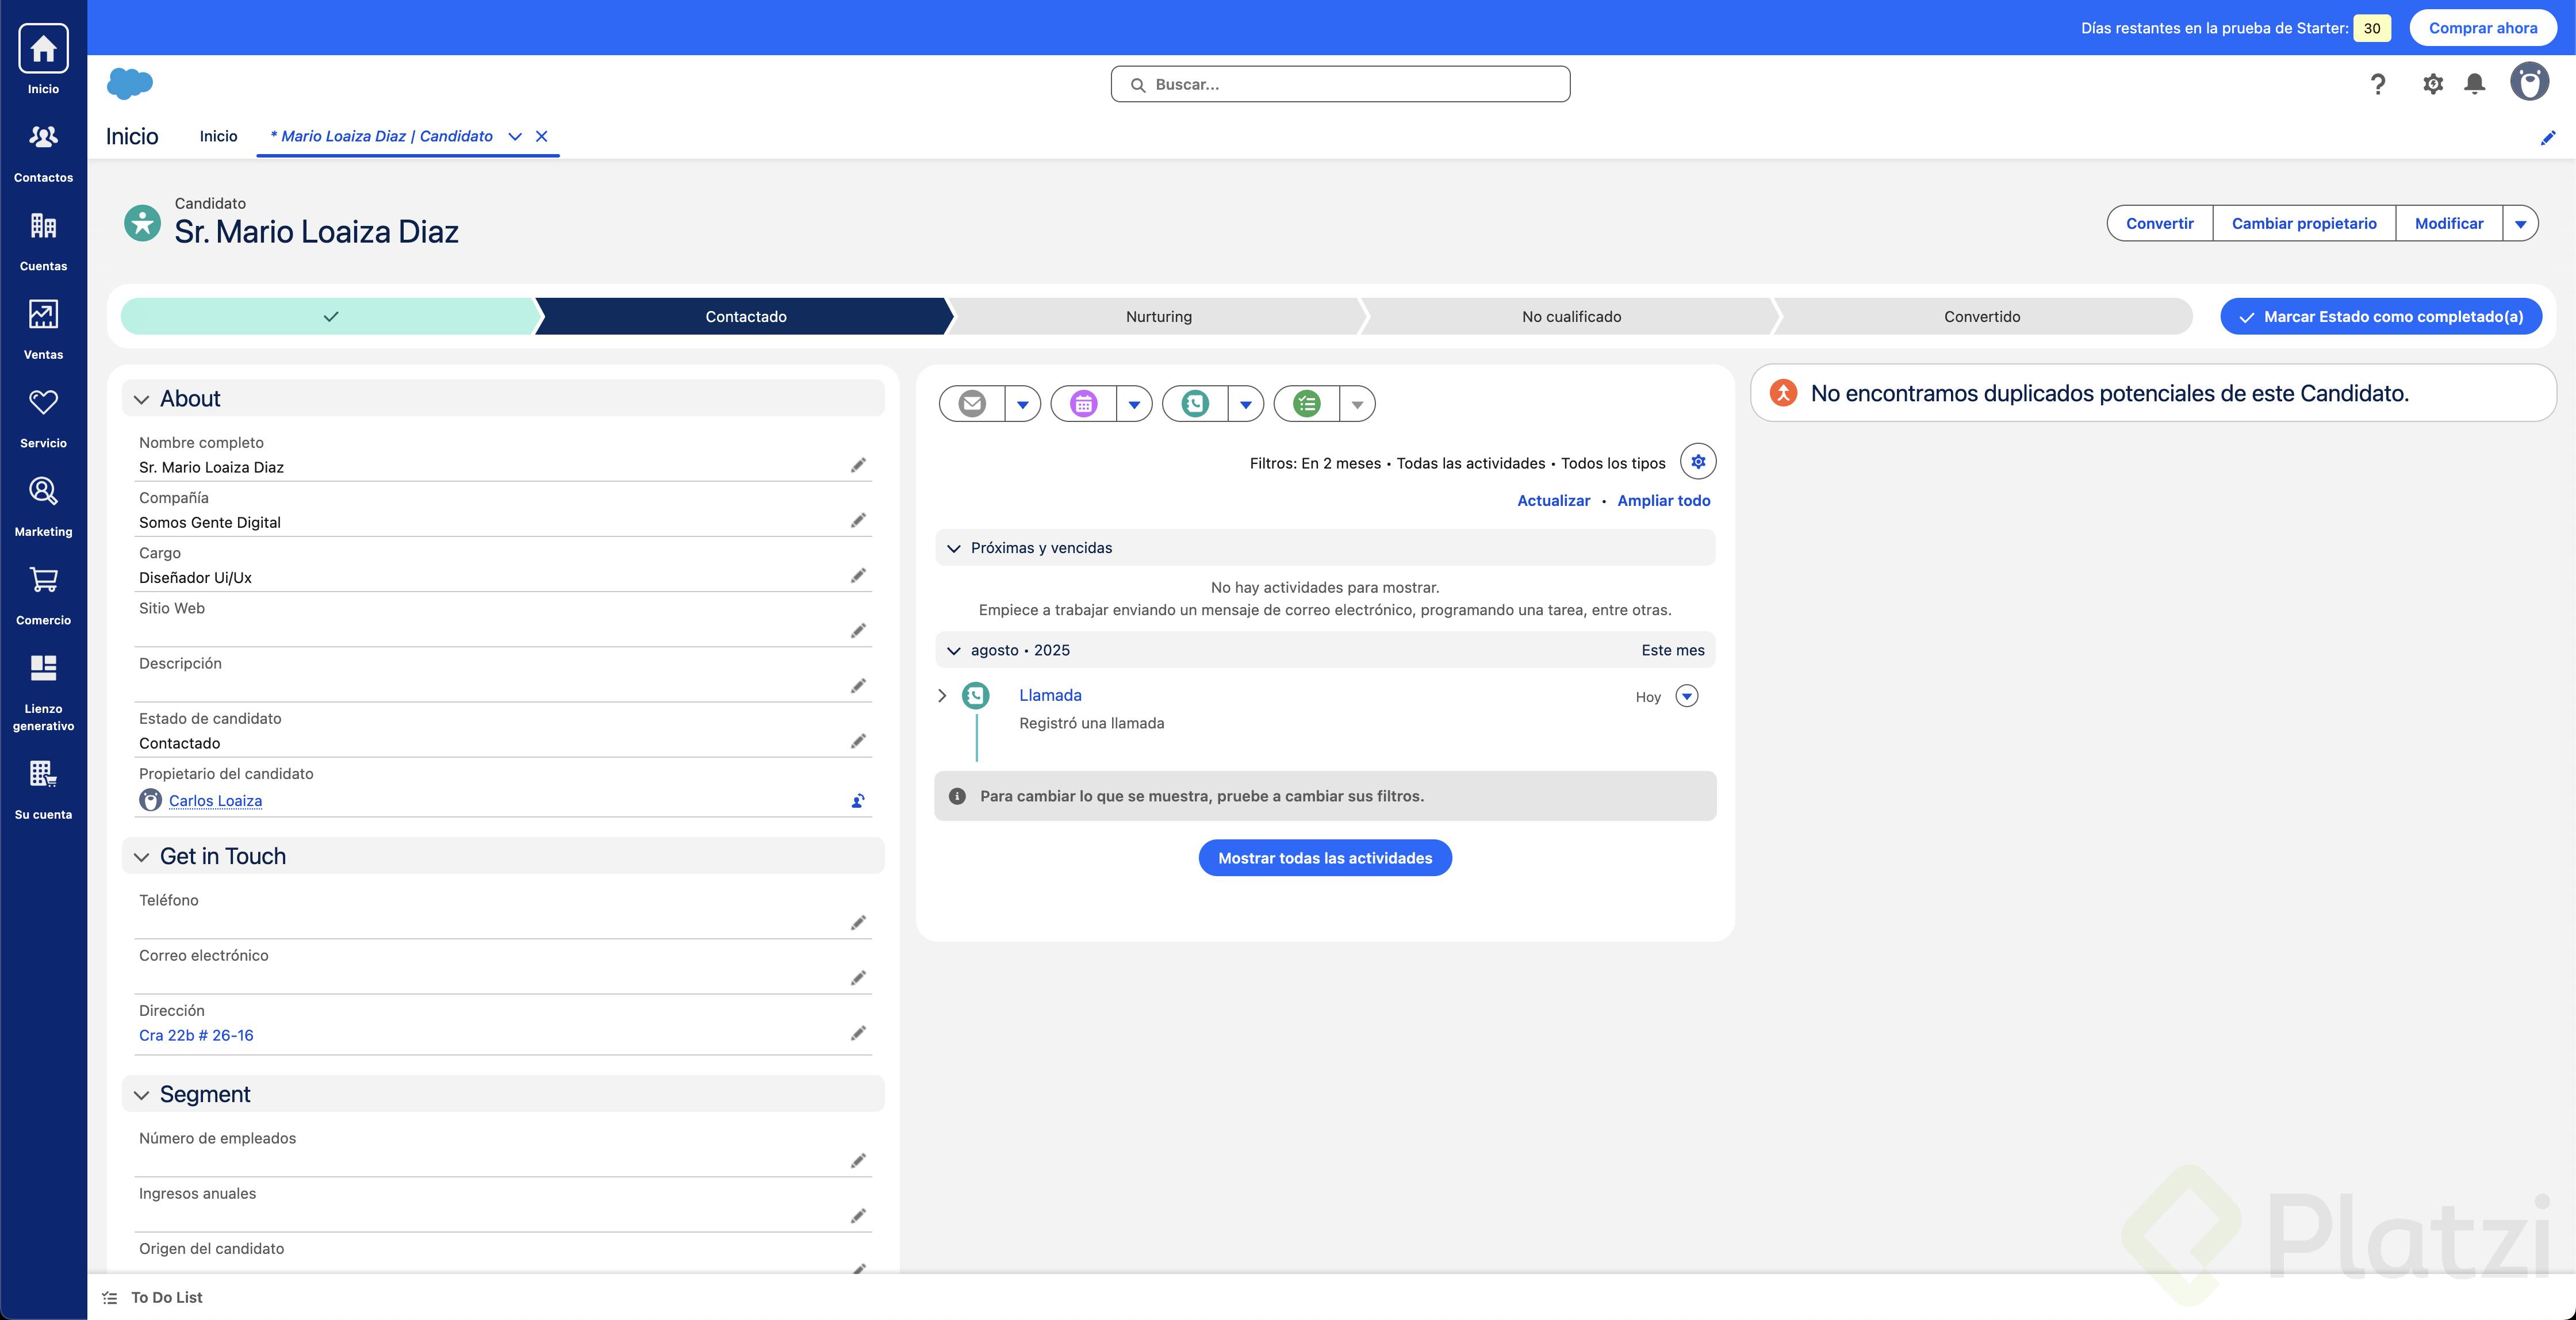Collapse the About section
Viewport: 2576px width, 1320px height.
tap(142, 399)
